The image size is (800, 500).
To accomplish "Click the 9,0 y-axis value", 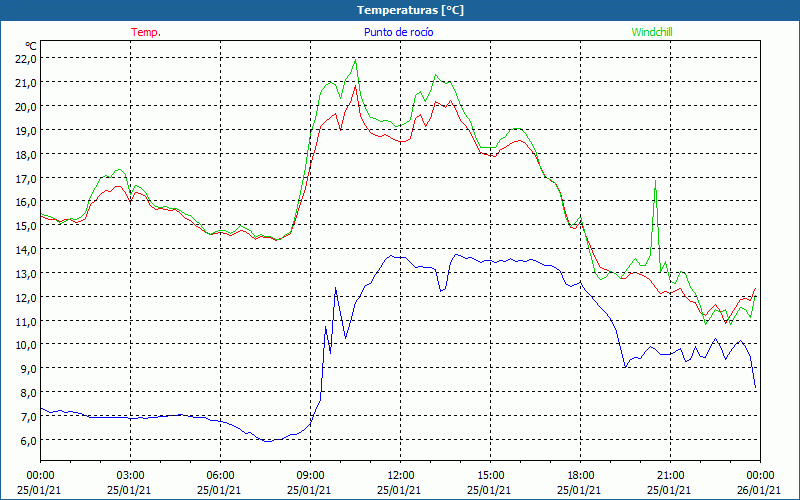I will (29, 369).
